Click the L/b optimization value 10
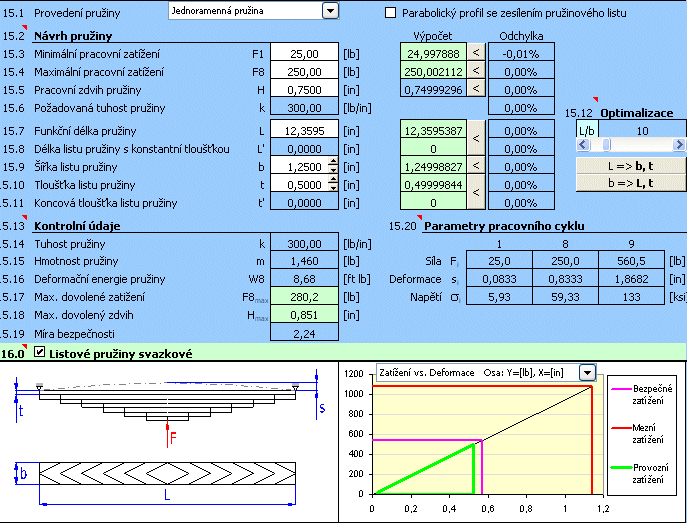 point(642,131)
